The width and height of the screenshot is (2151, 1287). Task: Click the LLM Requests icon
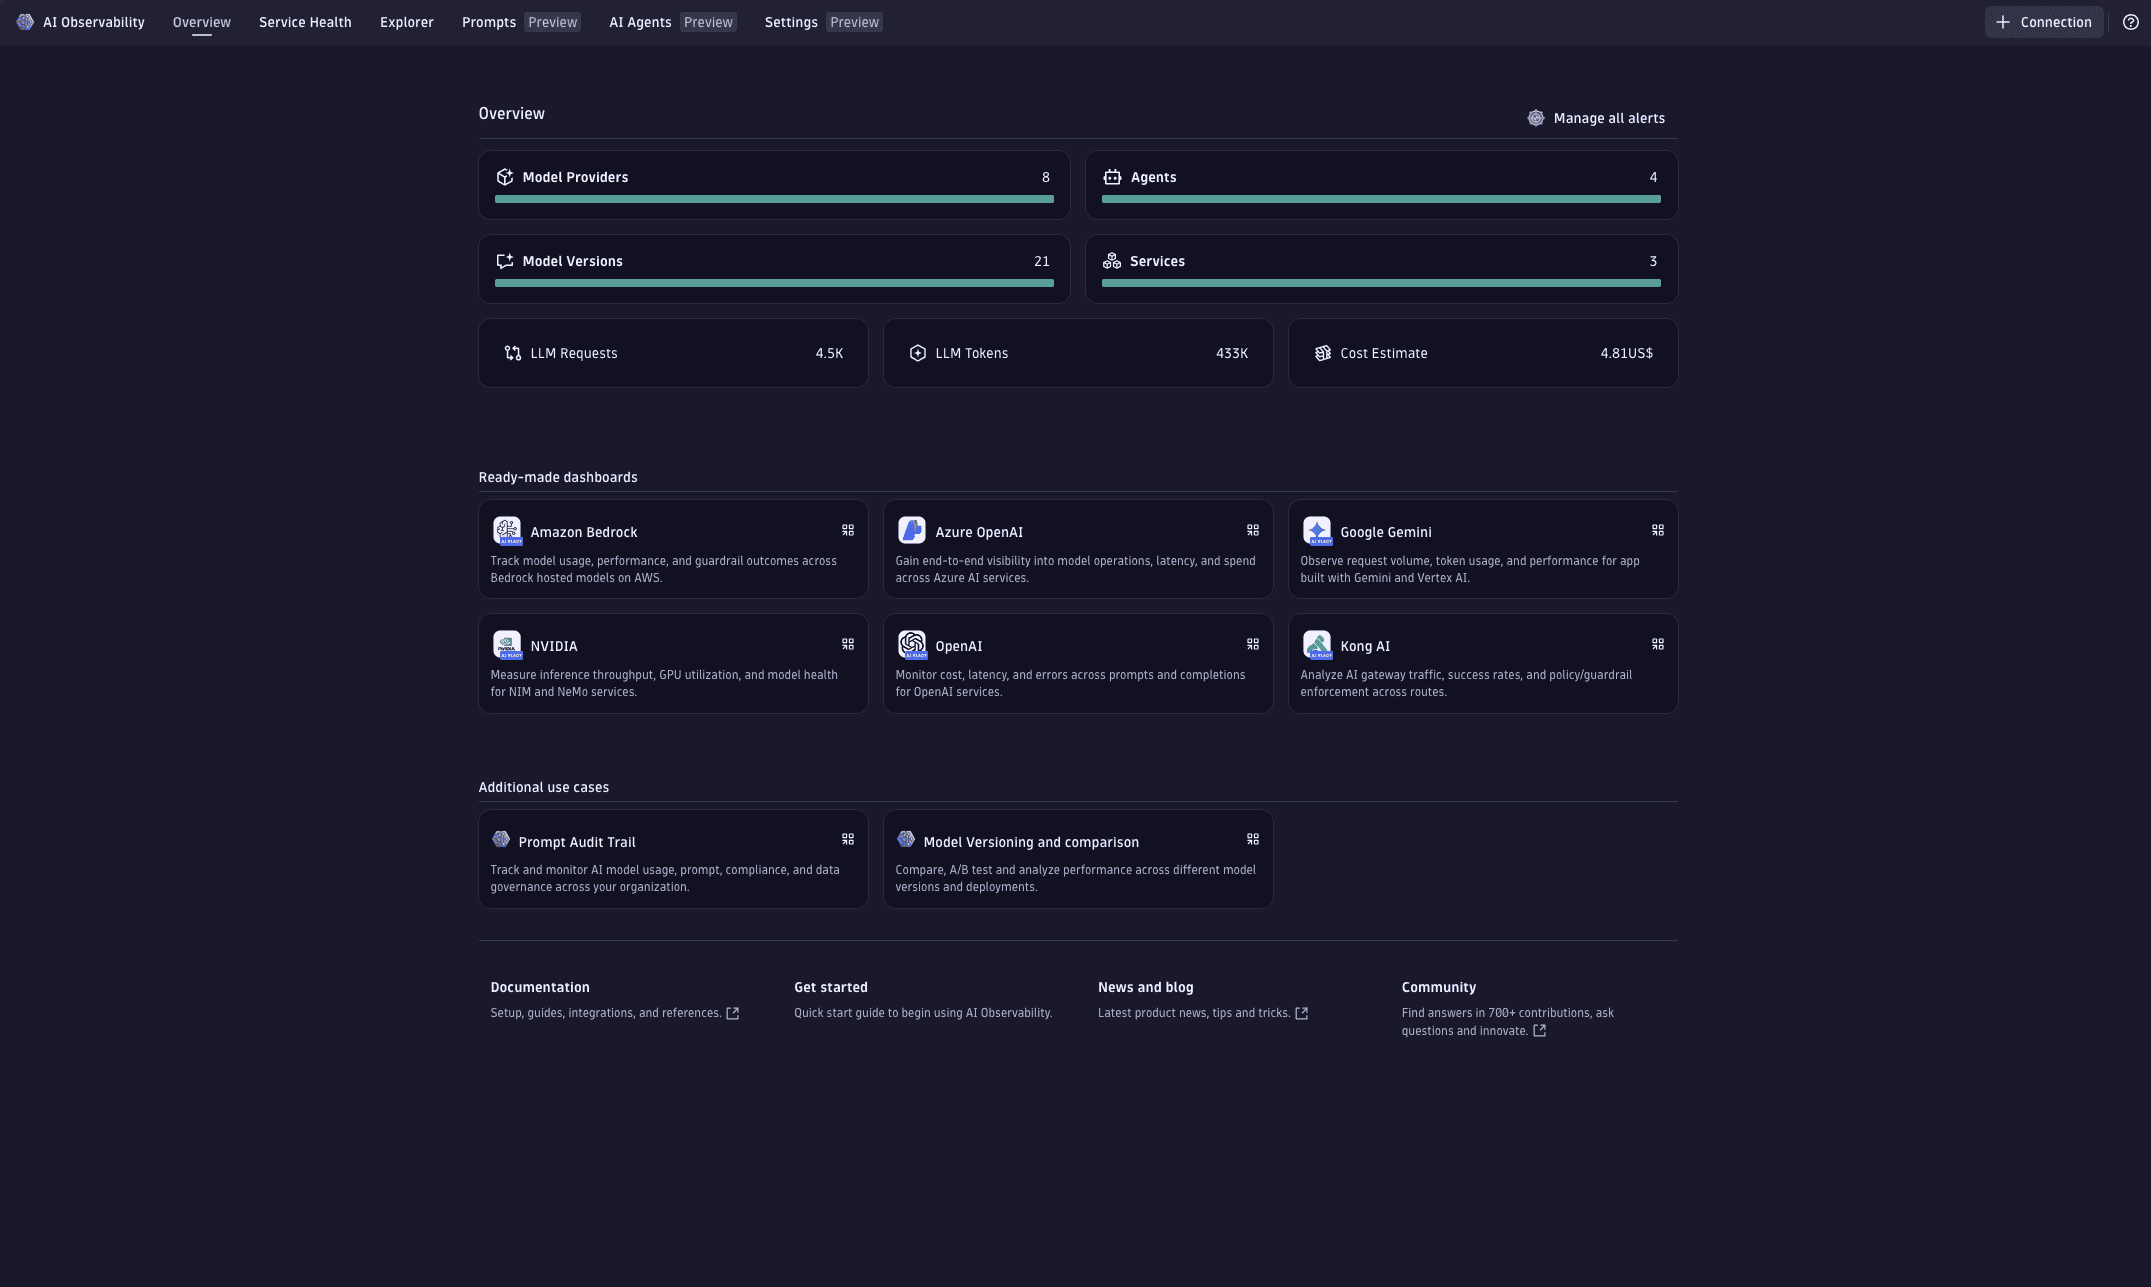point(513,353)
